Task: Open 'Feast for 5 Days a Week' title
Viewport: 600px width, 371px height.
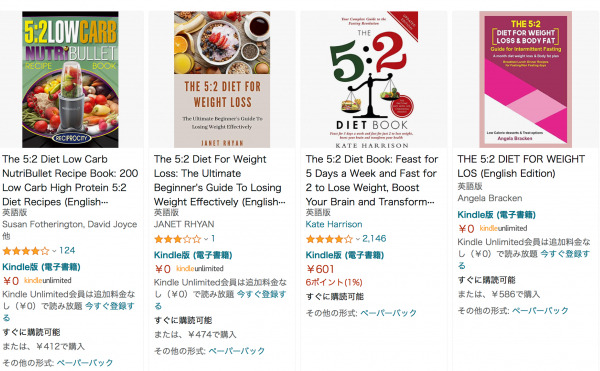Action: click(x=372, y=180)
